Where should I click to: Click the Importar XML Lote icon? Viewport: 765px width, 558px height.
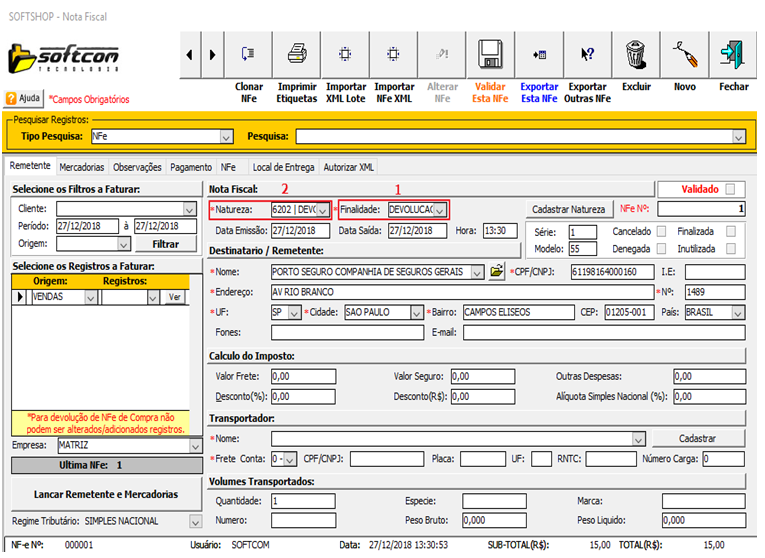tap(345, 53)
